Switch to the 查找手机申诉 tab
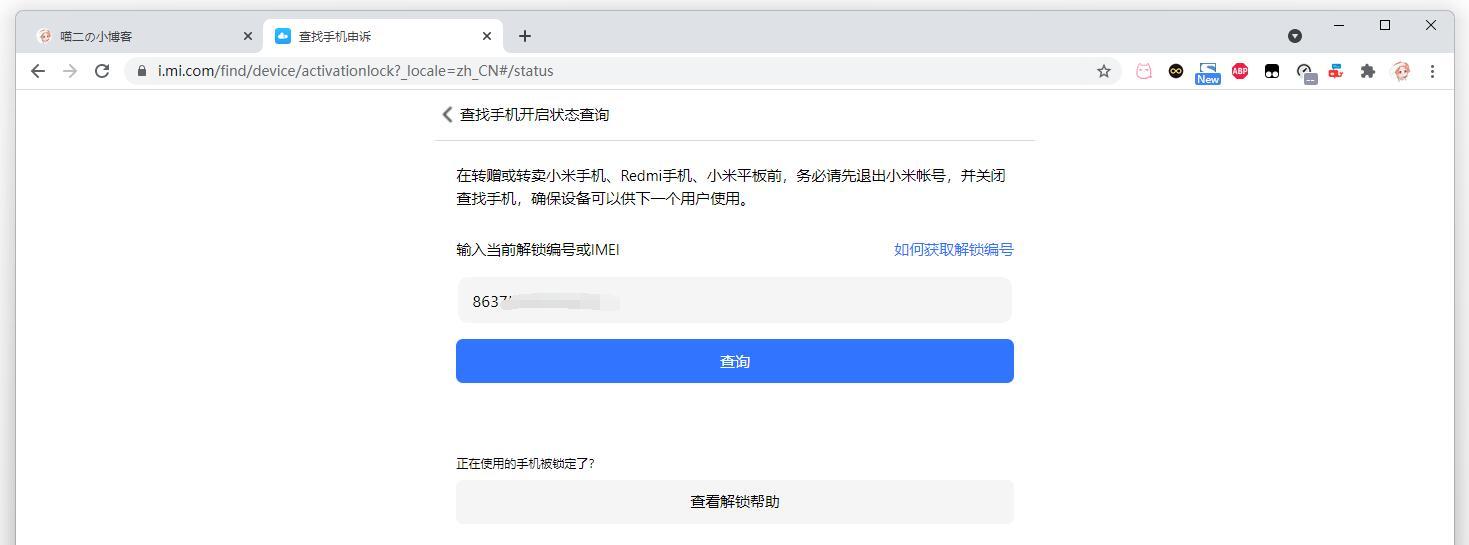The width and height of the screenshot is (1469, 545). click(382, 36)
